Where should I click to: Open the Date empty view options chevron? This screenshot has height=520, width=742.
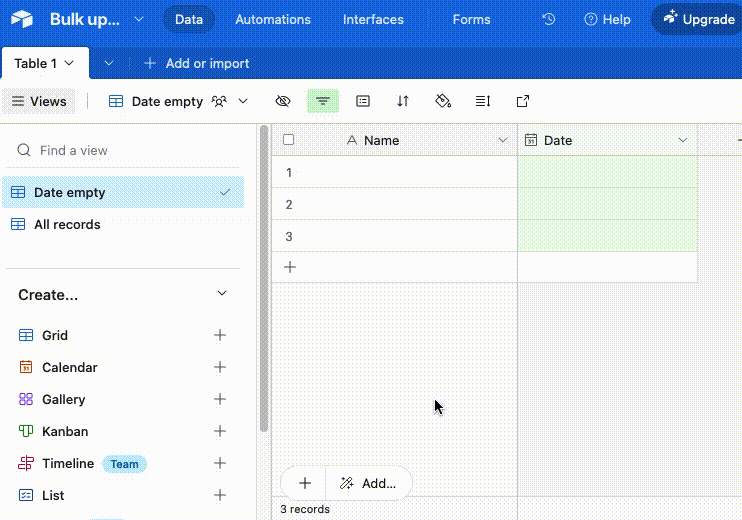click(x=243, y=101)
